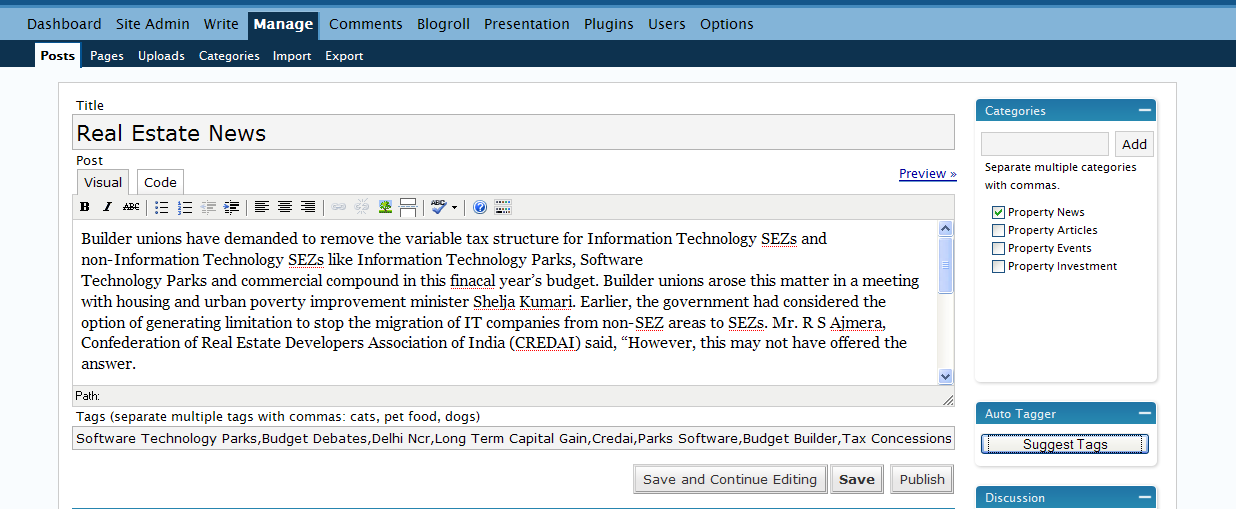This screenshot has height=509, width=1236.
Task: Insert an unordered bullet list
Action: [x=162, y=207]
